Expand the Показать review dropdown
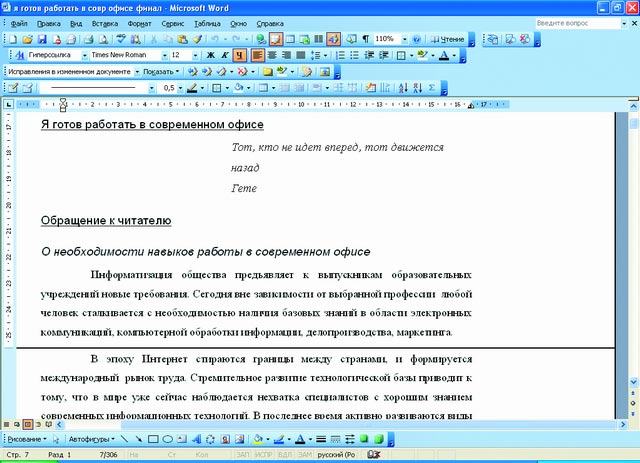This screenshot has height=463, width=640. tap(161, 71)
